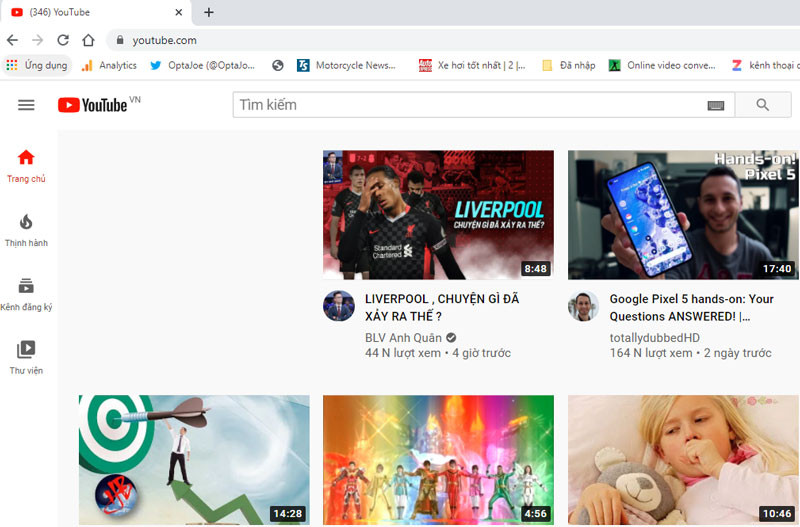This screenshot has width=800, height=527.
Task: Open the Đã nhập bookmark folder
Action: click(569, 65)
